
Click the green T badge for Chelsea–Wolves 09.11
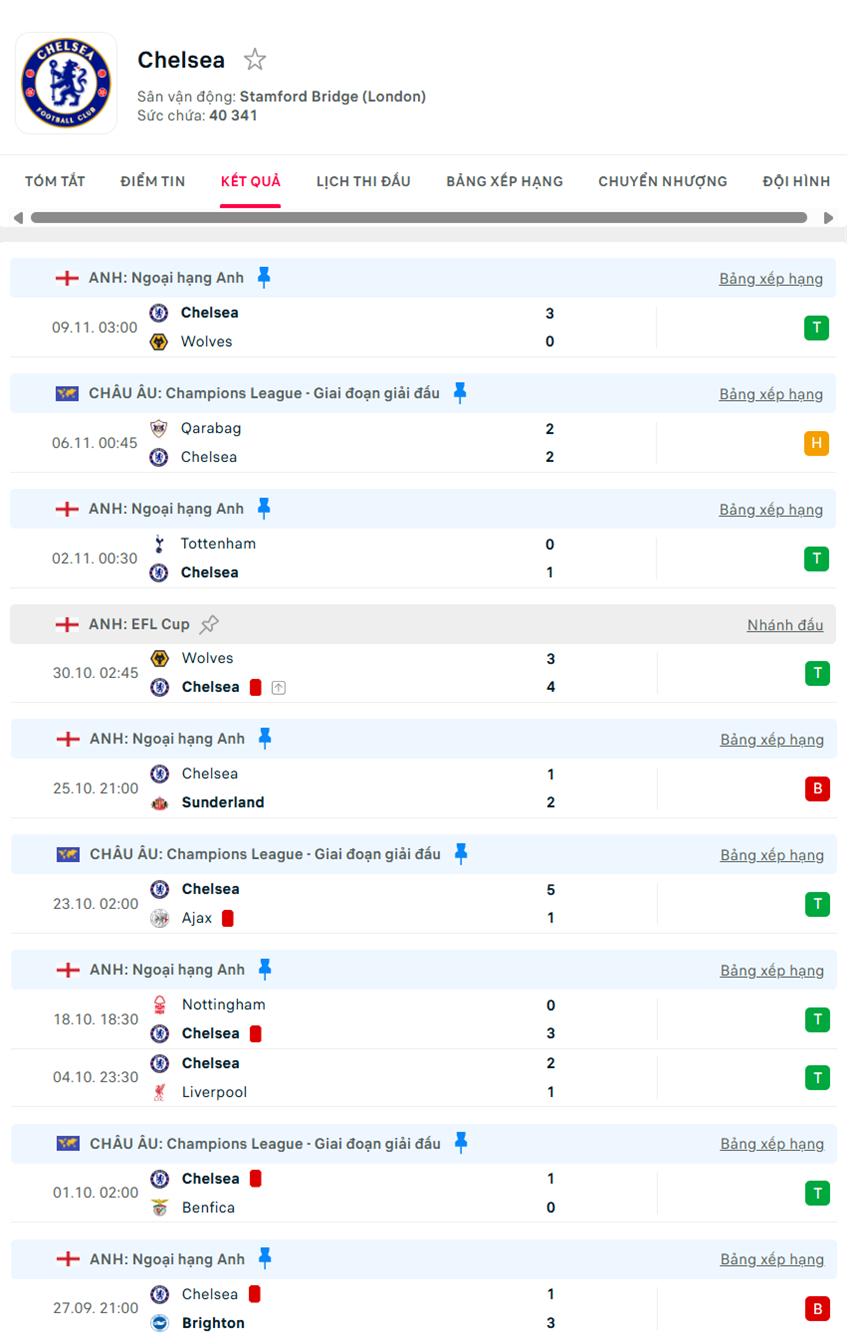[x=816, y=327]
